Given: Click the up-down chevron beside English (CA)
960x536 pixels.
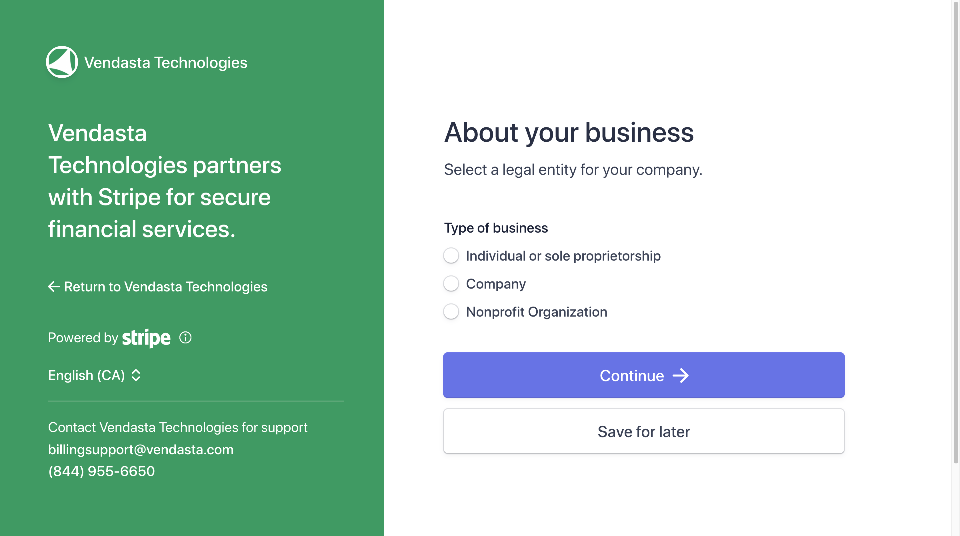Looking at the screenshot, I should (x=136, y=376).
